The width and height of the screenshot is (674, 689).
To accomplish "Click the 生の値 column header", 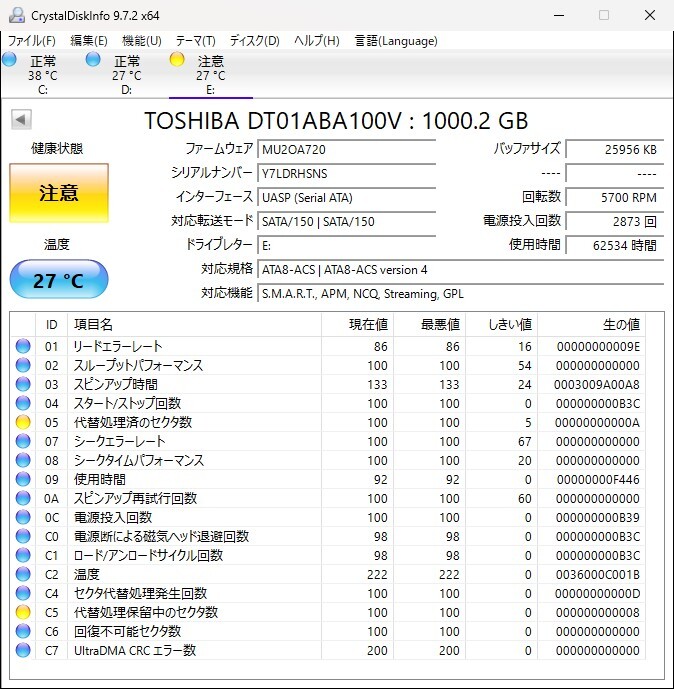I will click(x=591, y=325).
